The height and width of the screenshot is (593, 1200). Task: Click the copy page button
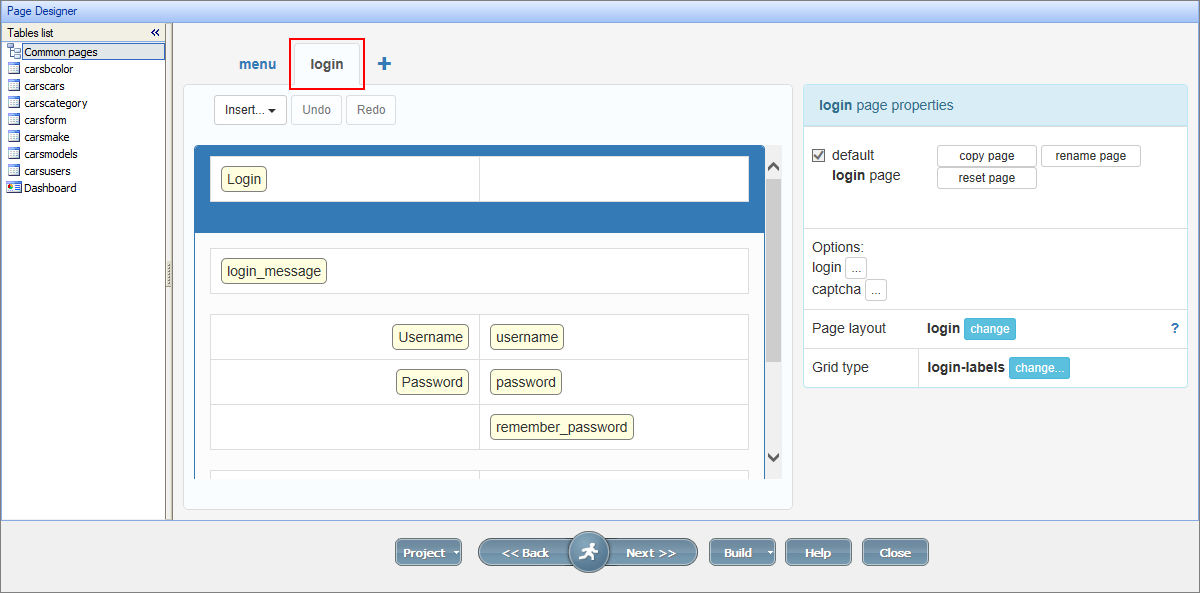(986, 155)
